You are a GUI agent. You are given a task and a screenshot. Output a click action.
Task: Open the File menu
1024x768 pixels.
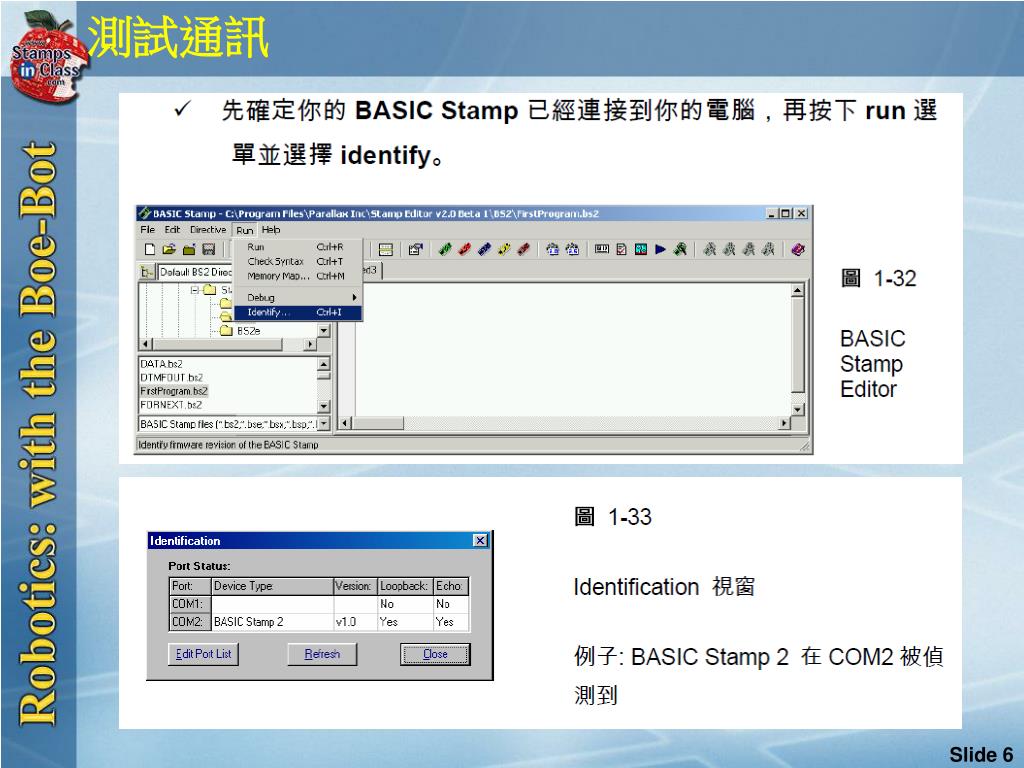[x=148, y=230]
